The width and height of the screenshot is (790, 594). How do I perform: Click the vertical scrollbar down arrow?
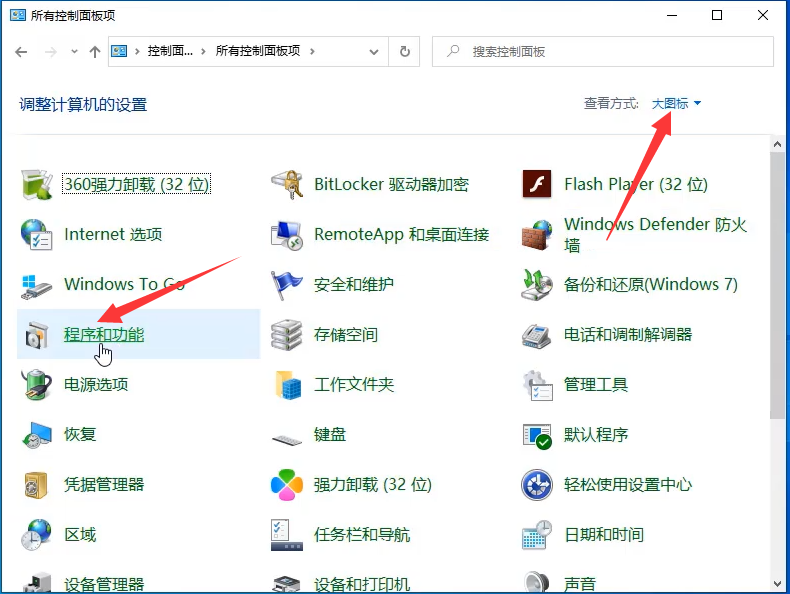point(778,583)
